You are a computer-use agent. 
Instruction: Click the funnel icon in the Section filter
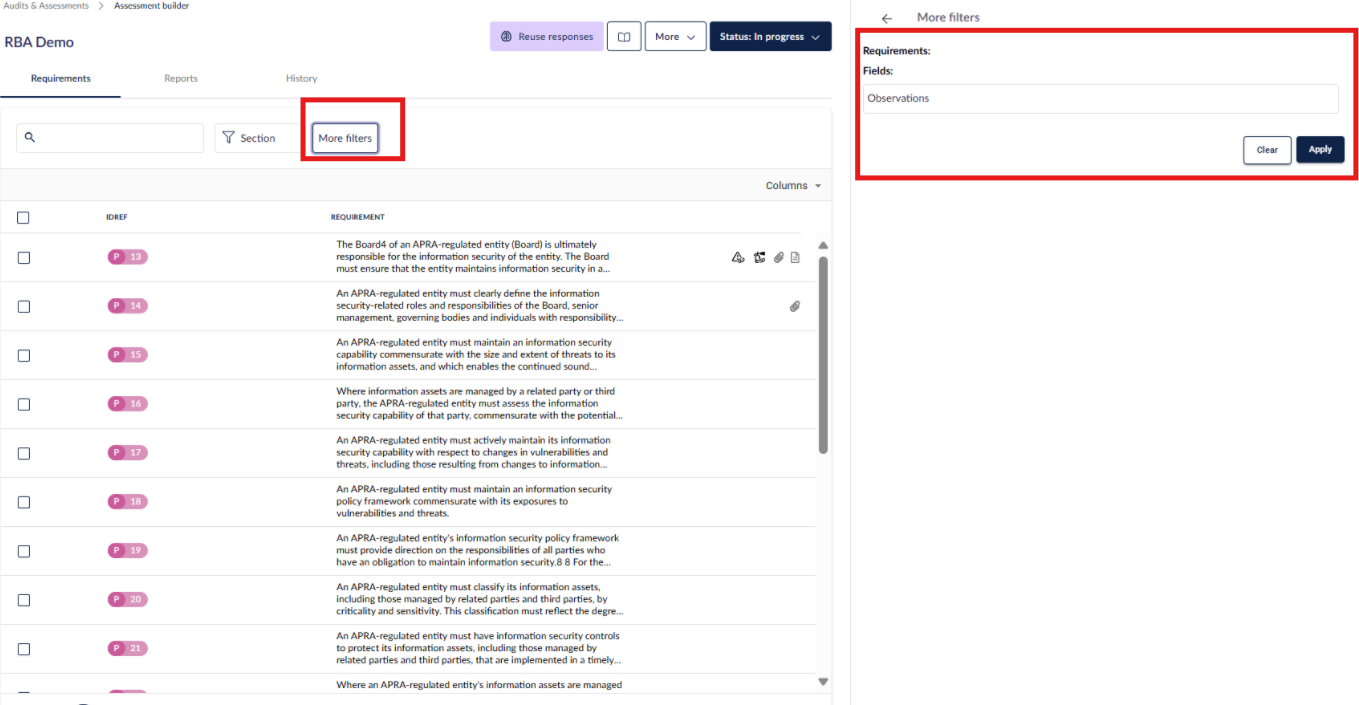click(228, 138)
